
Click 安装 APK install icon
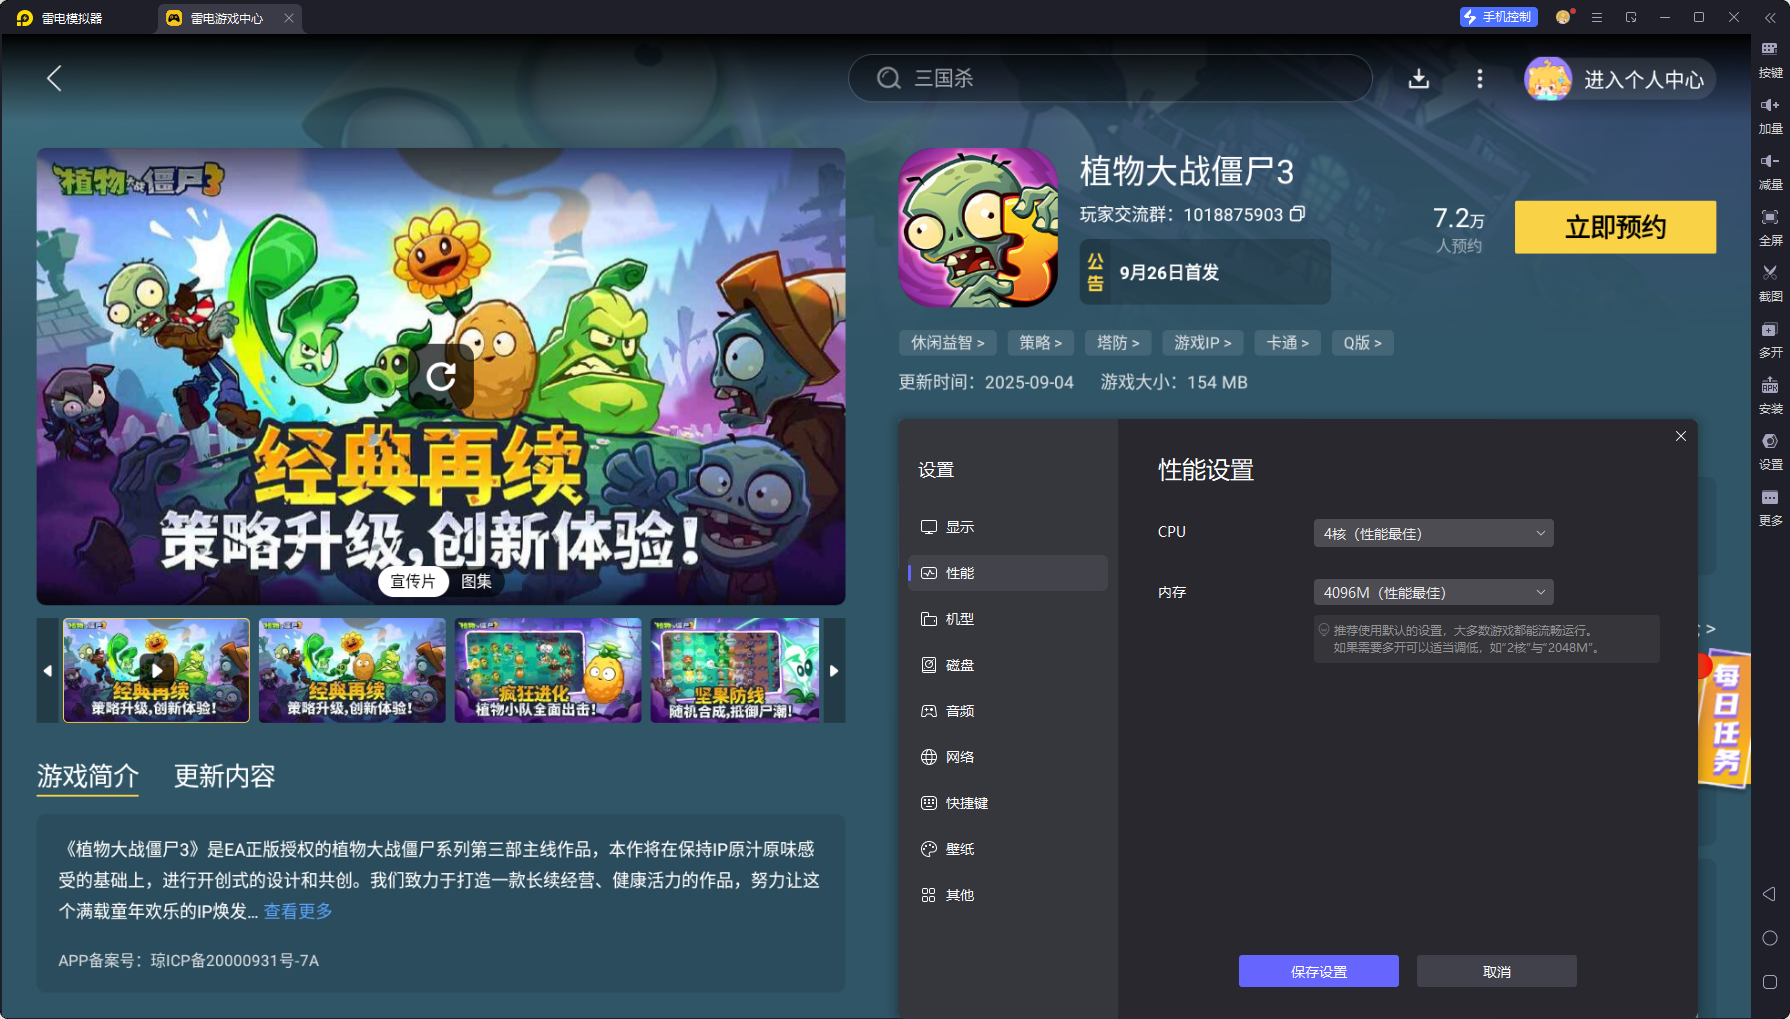click(1770, 395)
